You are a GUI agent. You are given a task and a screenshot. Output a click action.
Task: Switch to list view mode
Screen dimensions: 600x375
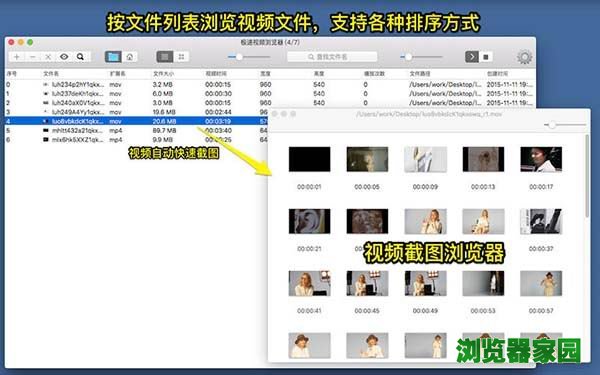coord(165,57)
